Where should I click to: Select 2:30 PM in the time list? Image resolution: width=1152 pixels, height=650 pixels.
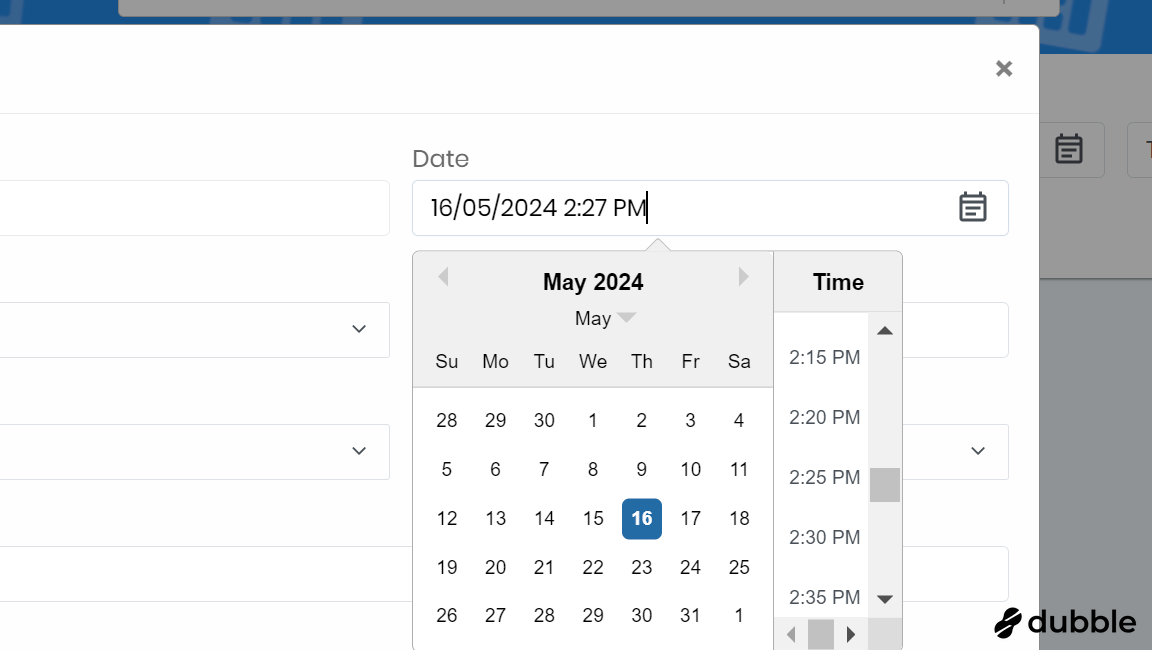pos(824,537)
